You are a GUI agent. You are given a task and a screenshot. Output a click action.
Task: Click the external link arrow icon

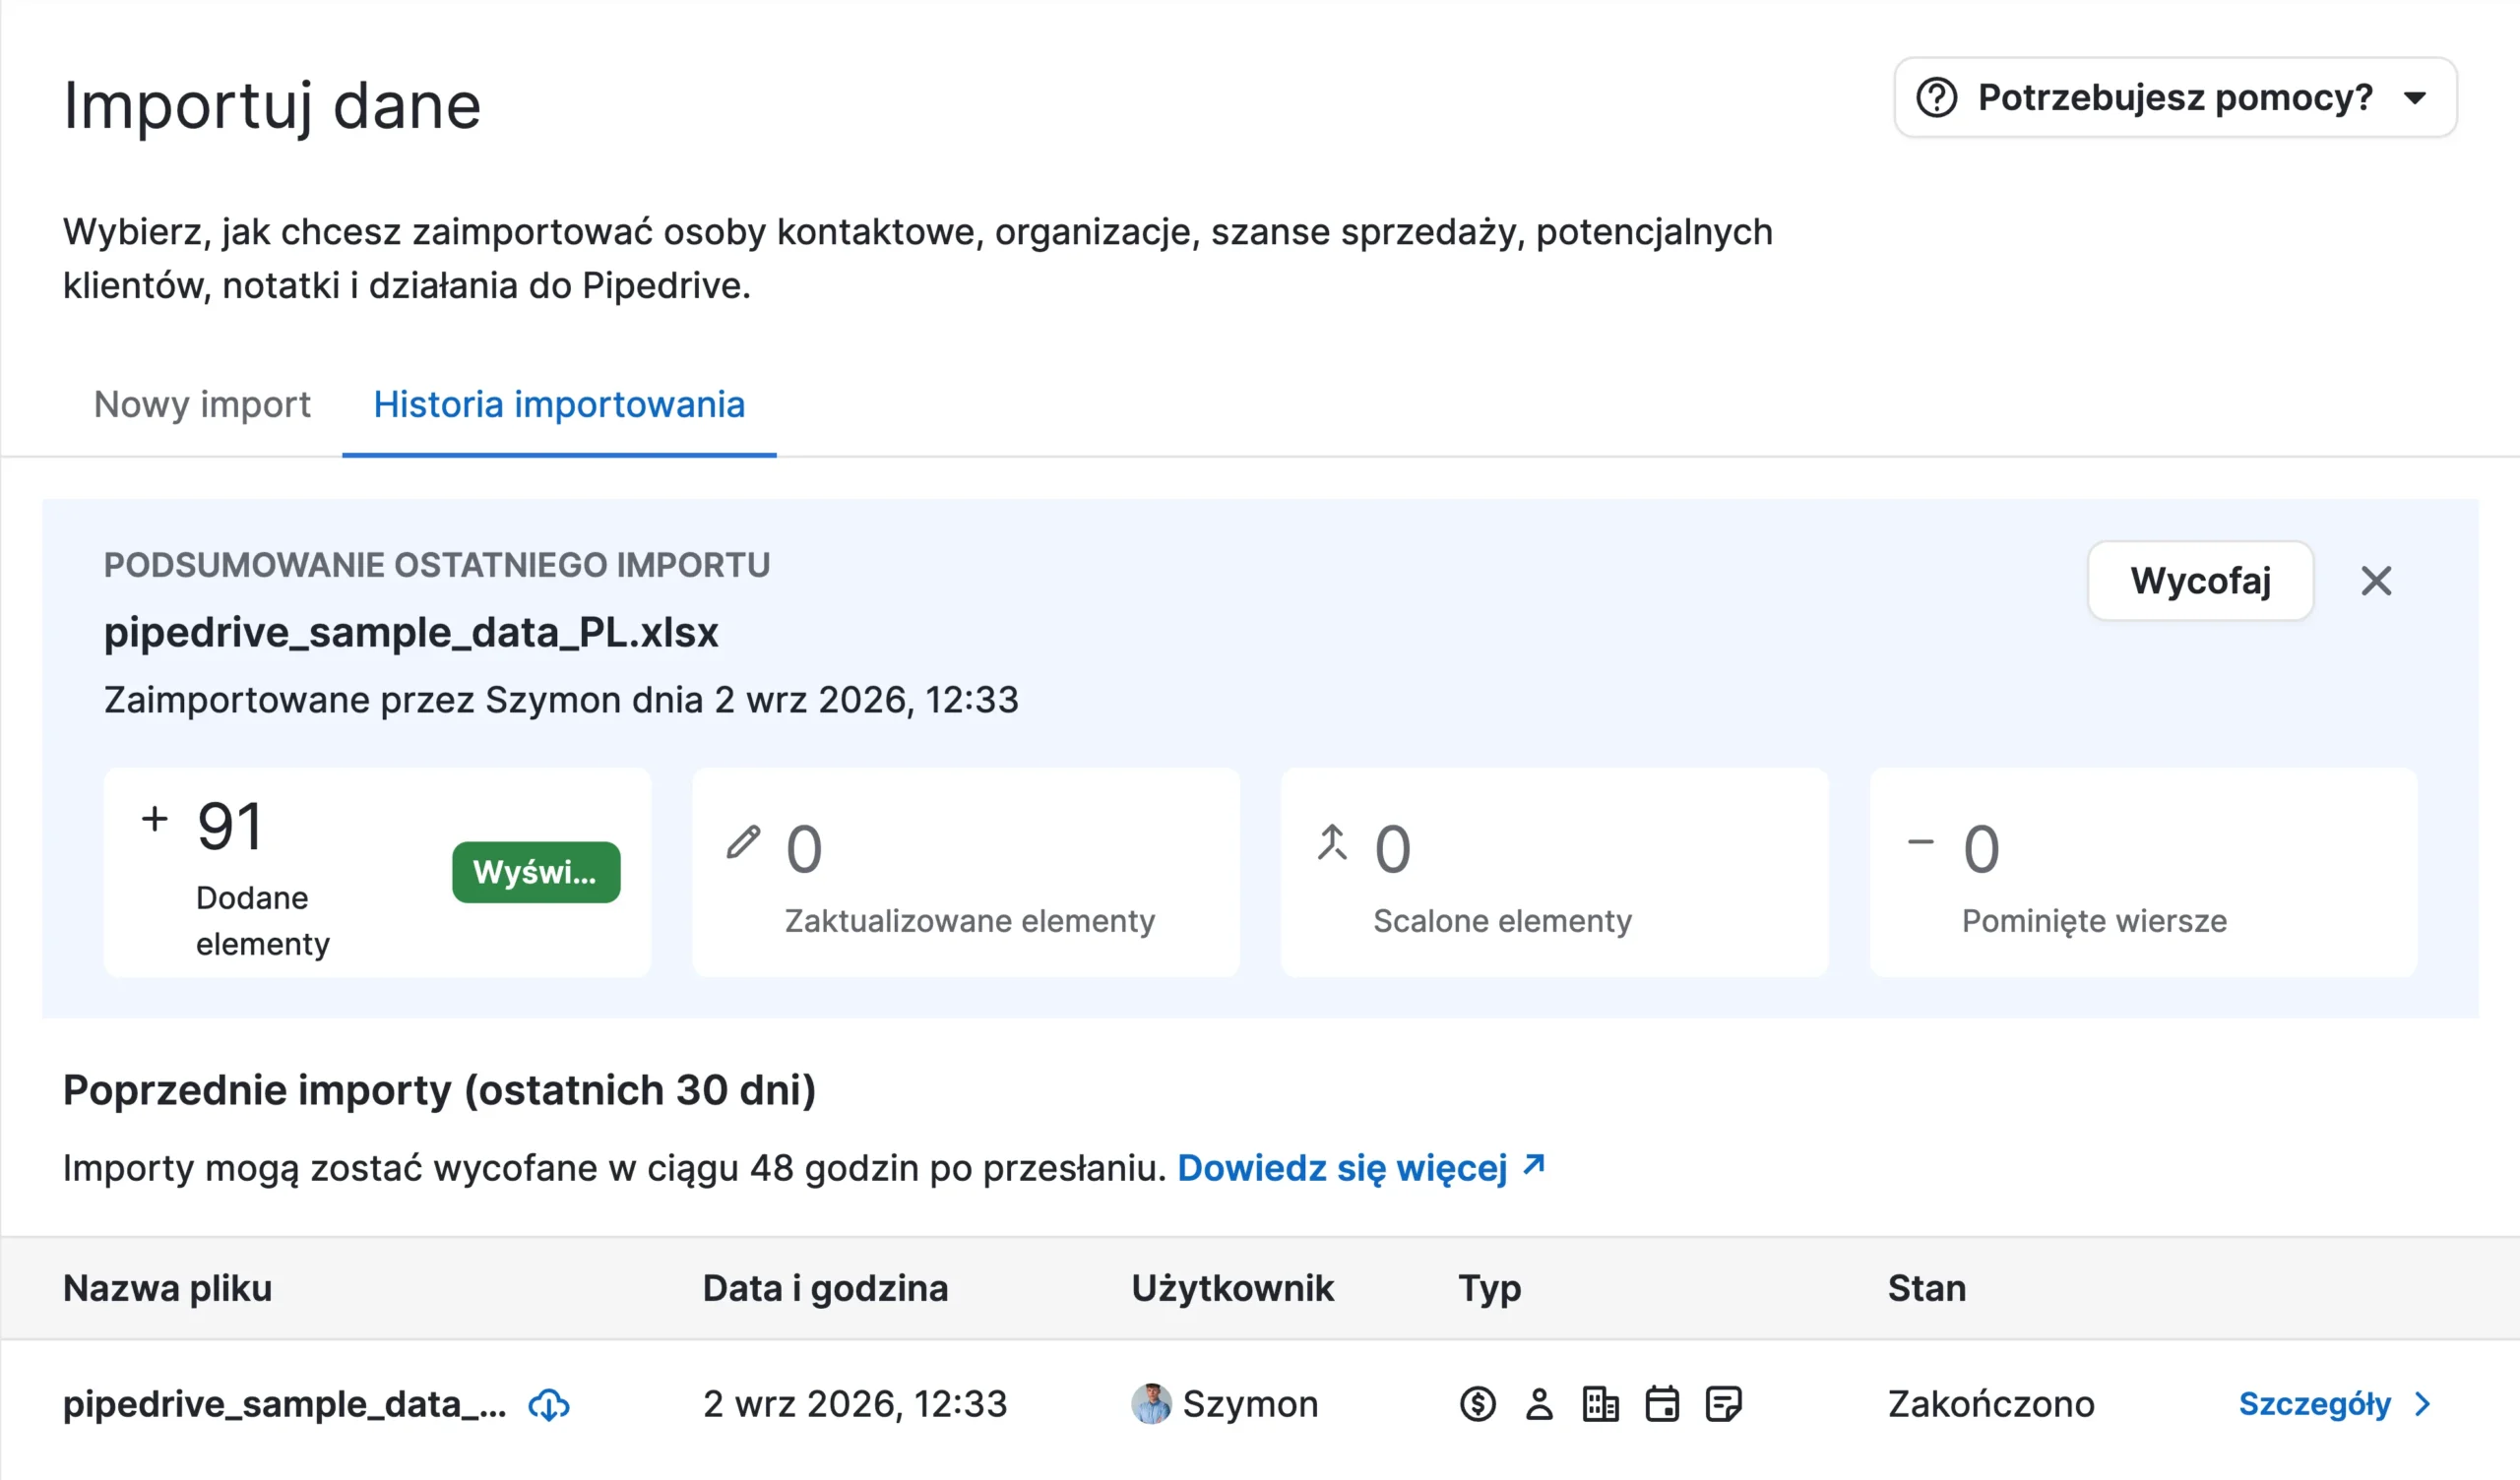click(x=1533, y=1165)
